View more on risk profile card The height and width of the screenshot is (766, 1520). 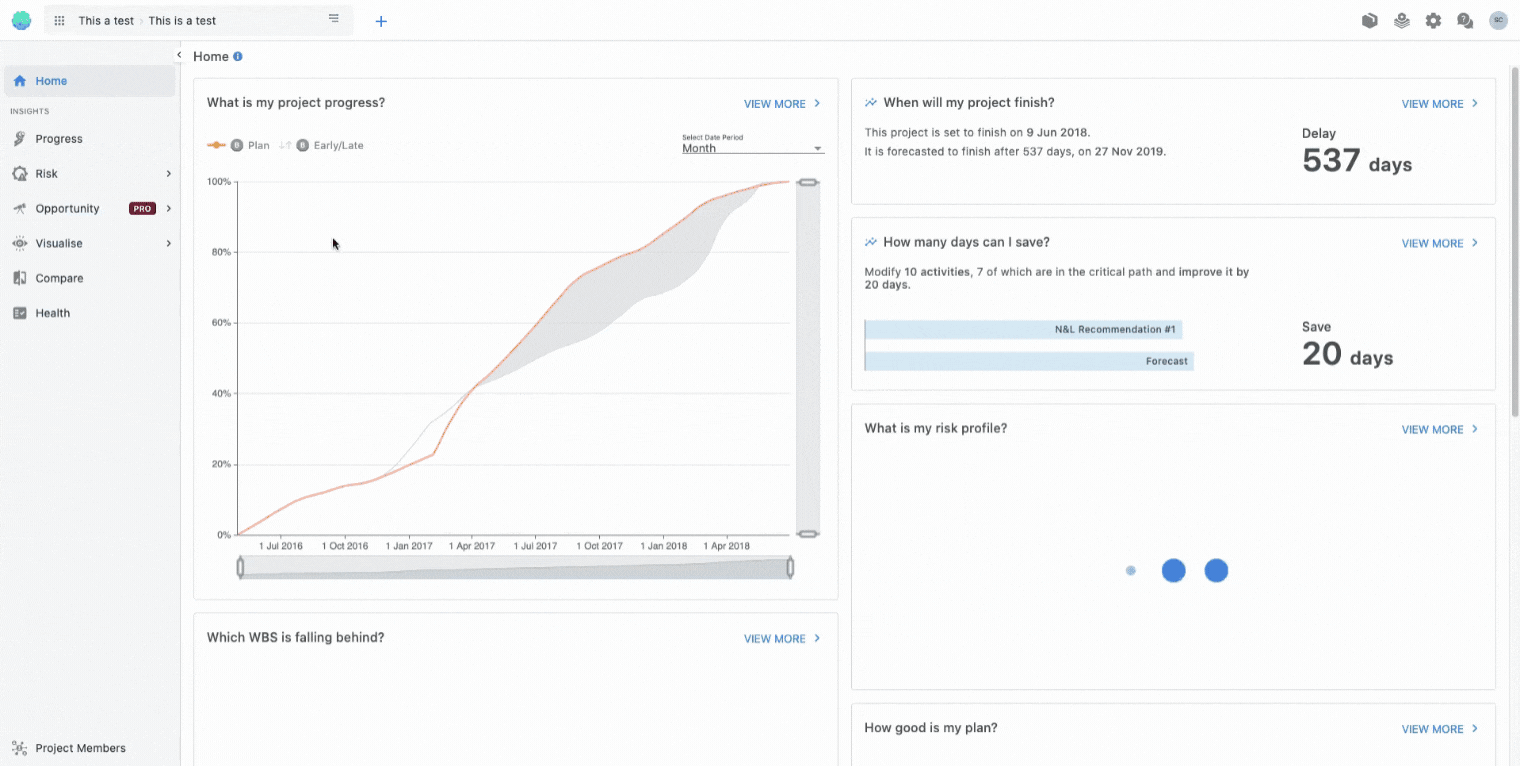point(1440,430)
